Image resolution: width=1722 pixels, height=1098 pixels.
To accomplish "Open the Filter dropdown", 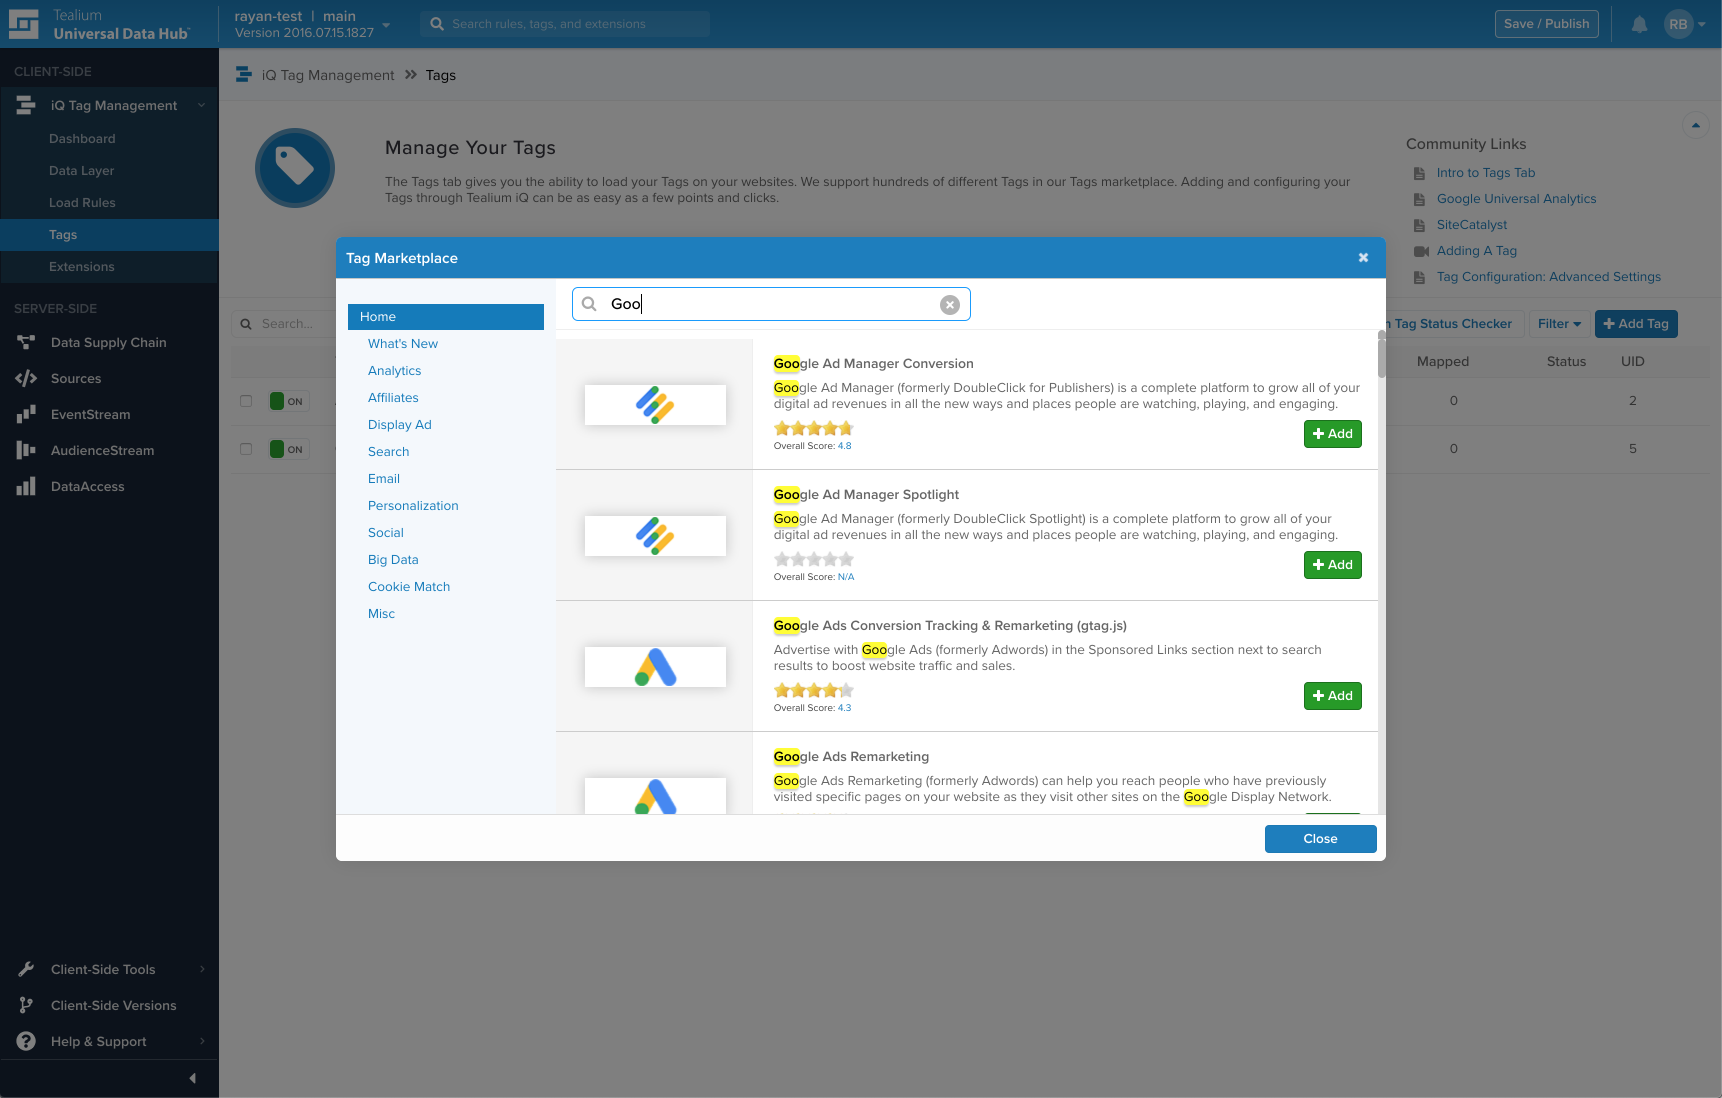I will click(1559, 324).
